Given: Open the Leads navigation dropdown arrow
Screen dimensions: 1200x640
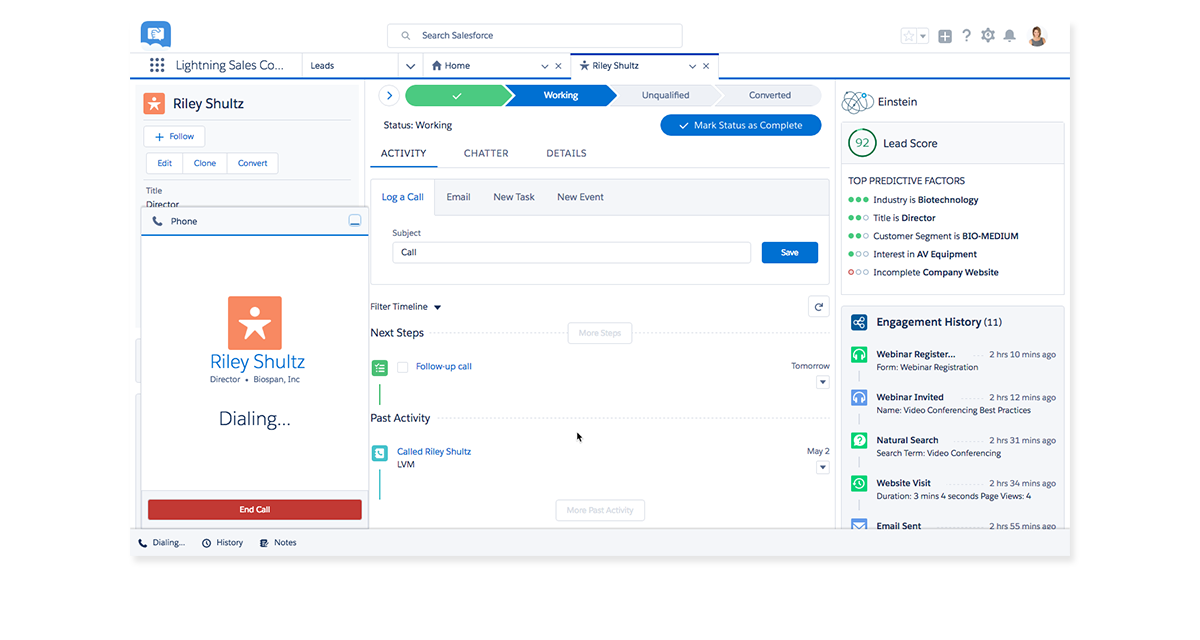Looking at the screenshot, I should (410, 66).
